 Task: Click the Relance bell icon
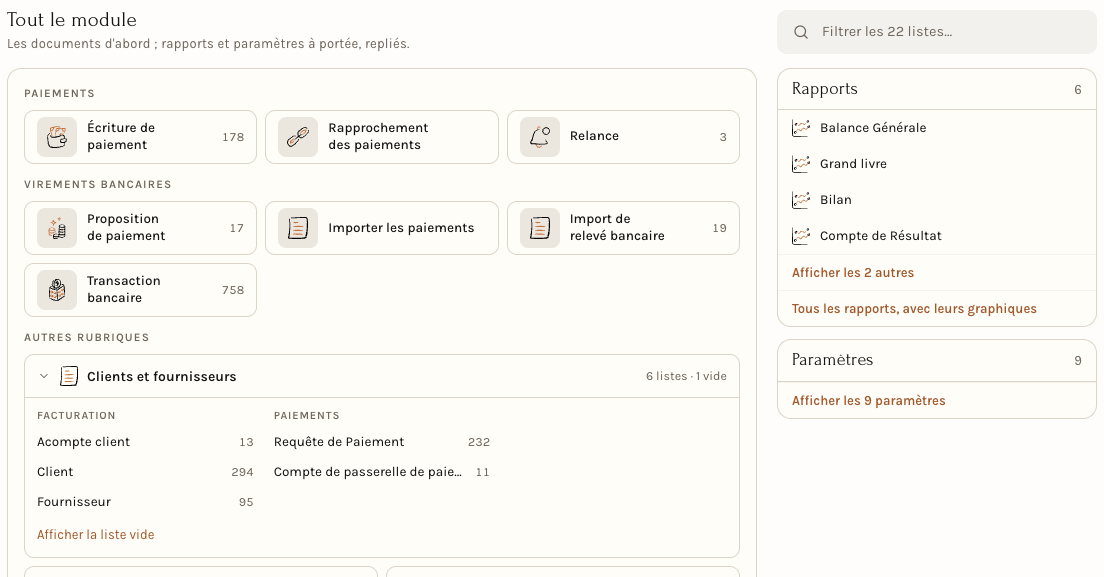[x=540, y=137]
